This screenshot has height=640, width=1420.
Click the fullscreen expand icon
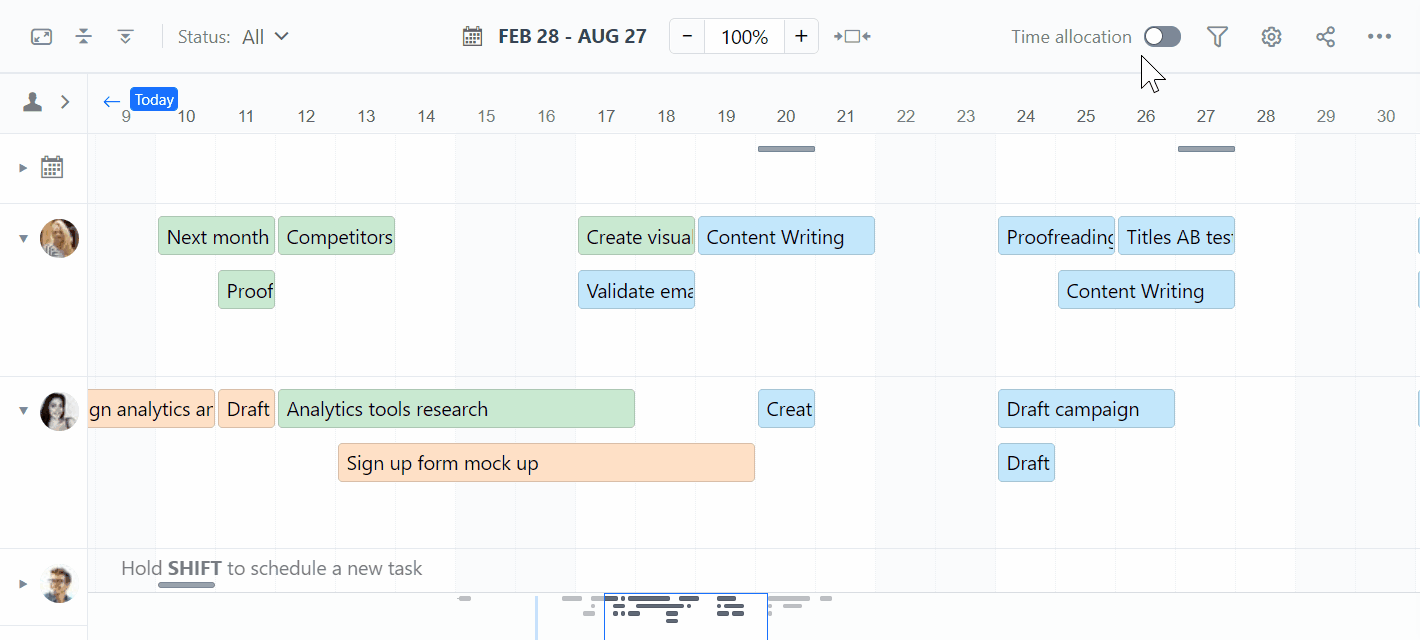click(41, 37)
